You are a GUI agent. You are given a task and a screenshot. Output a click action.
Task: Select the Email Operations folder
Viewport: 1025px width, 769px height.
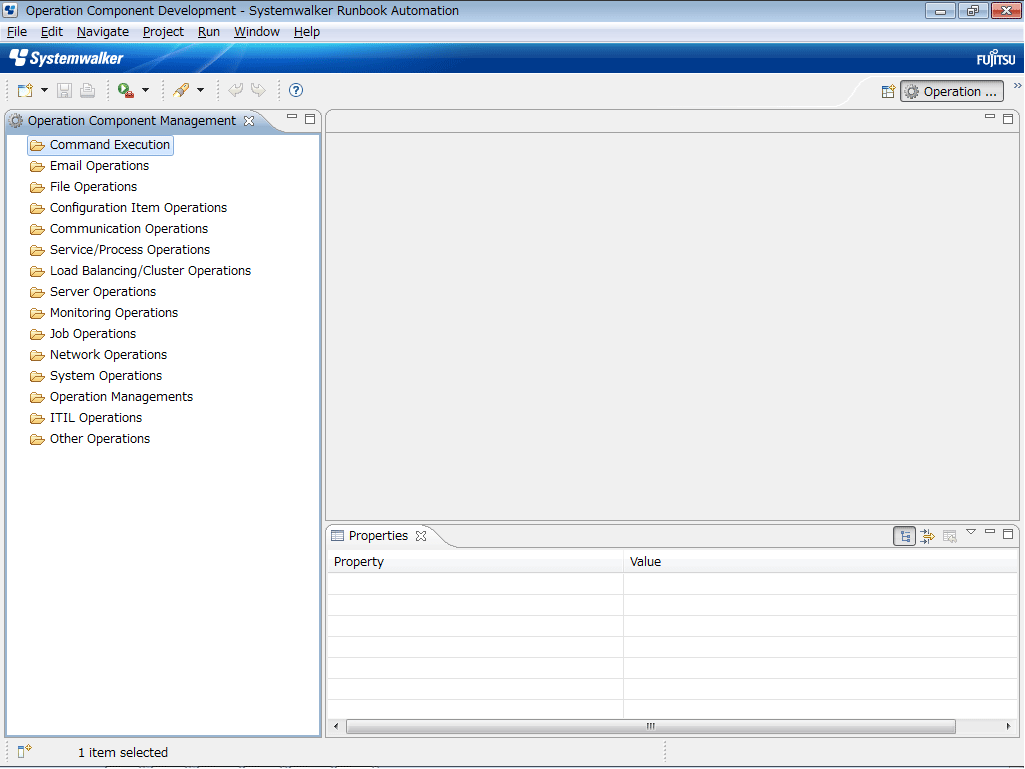(x=90, y=166)
